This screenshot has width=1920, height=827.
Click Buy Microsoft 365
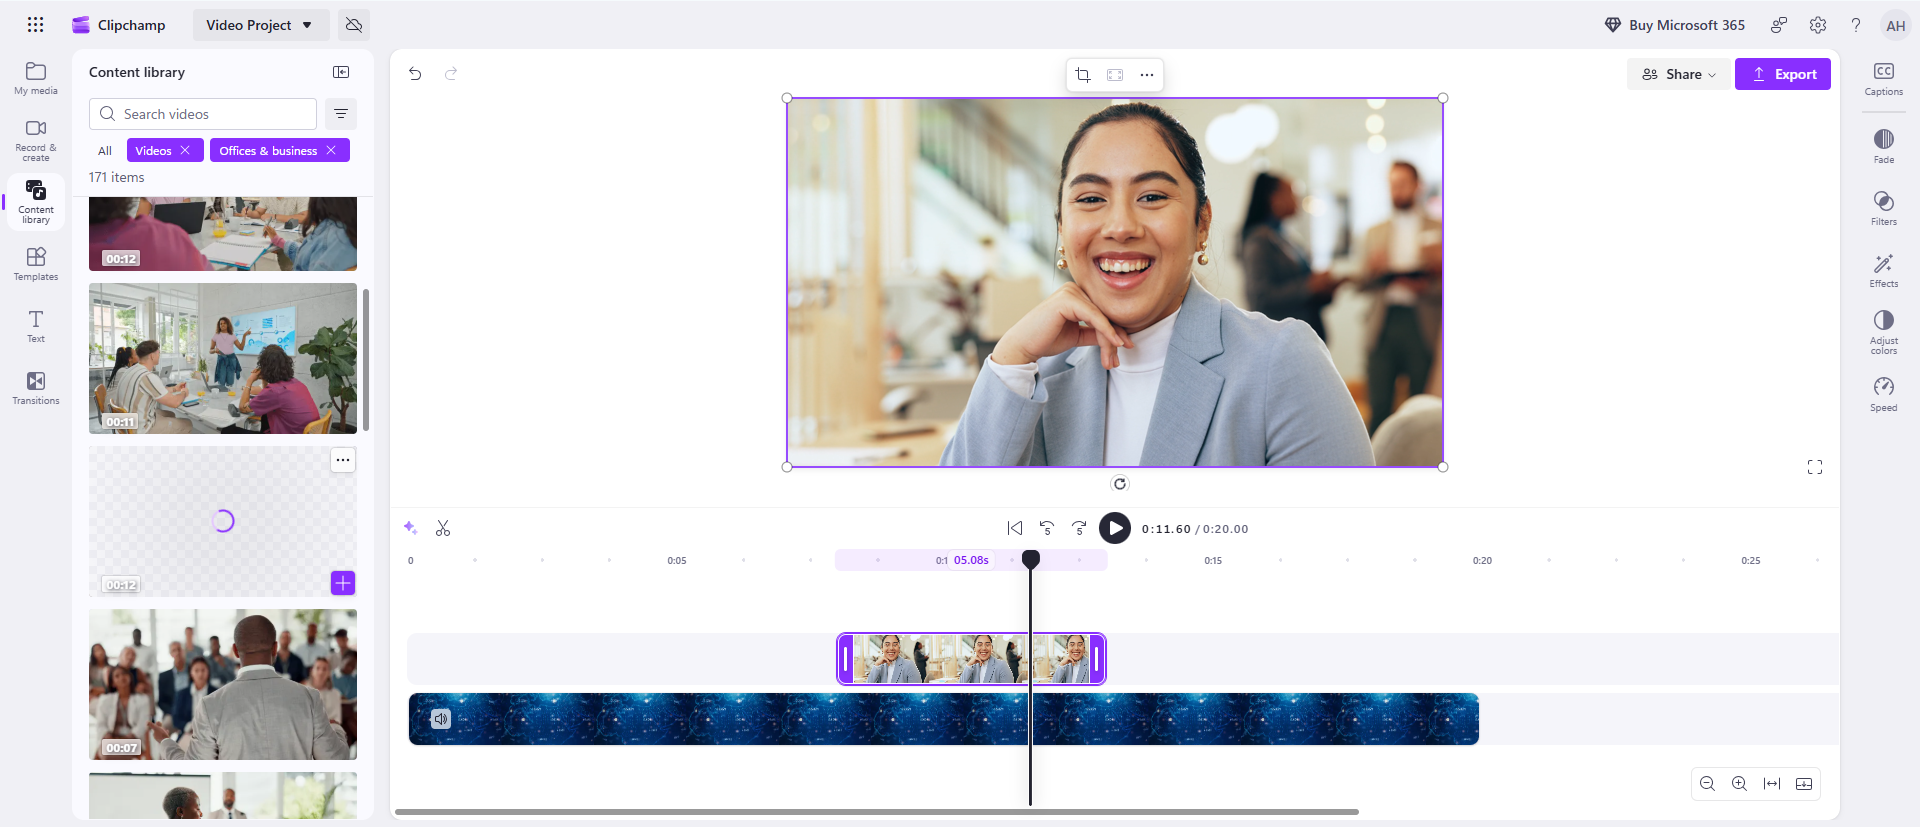1675,25
